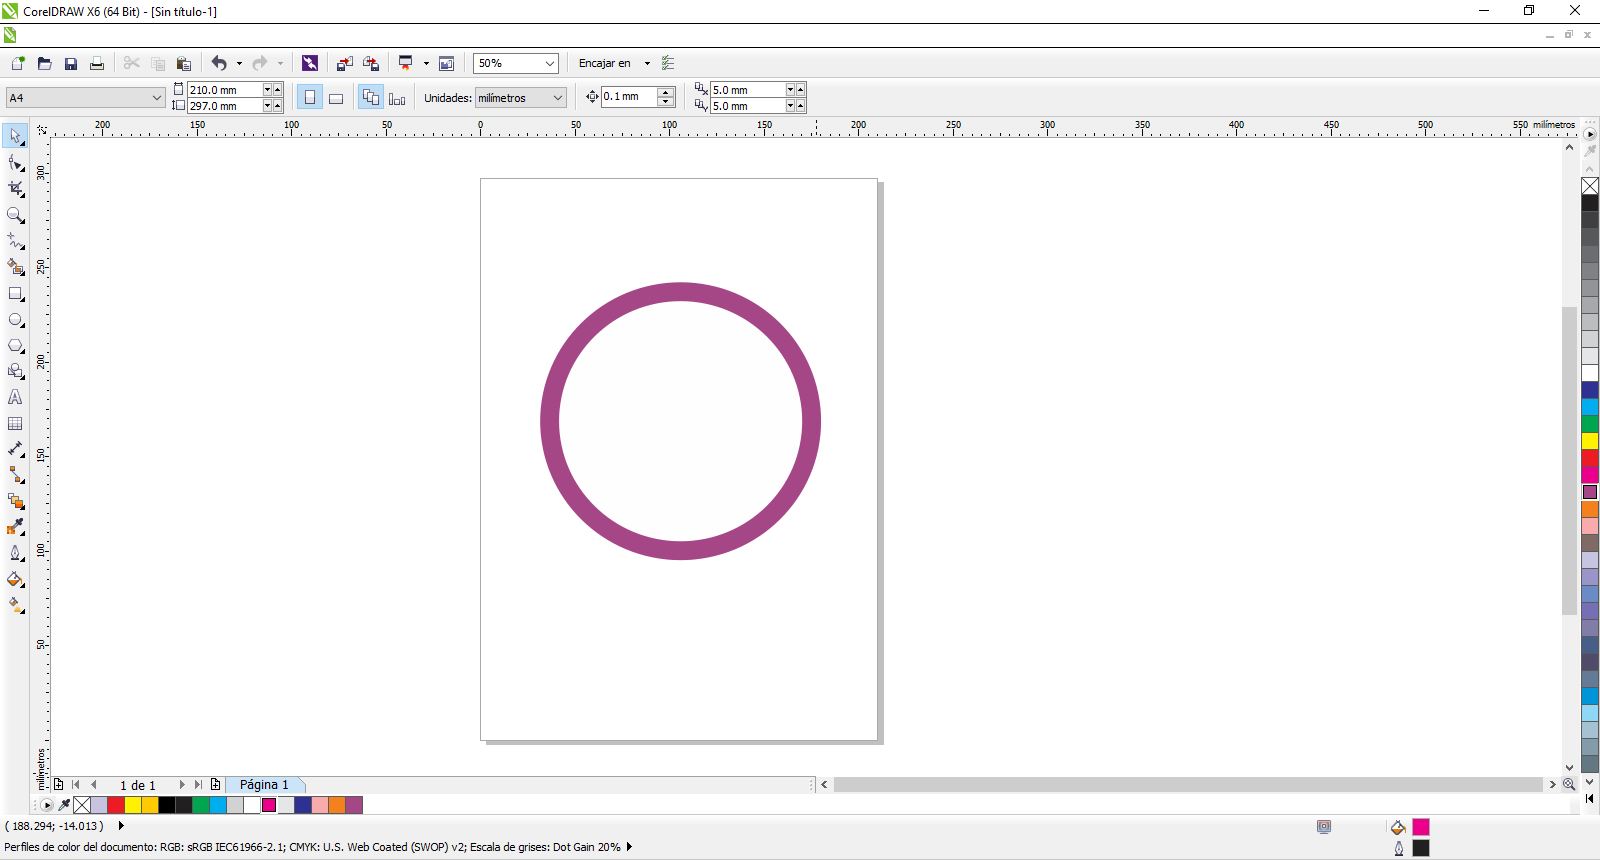
Task: Click the Save disk icon
Action: pos(71,64)
